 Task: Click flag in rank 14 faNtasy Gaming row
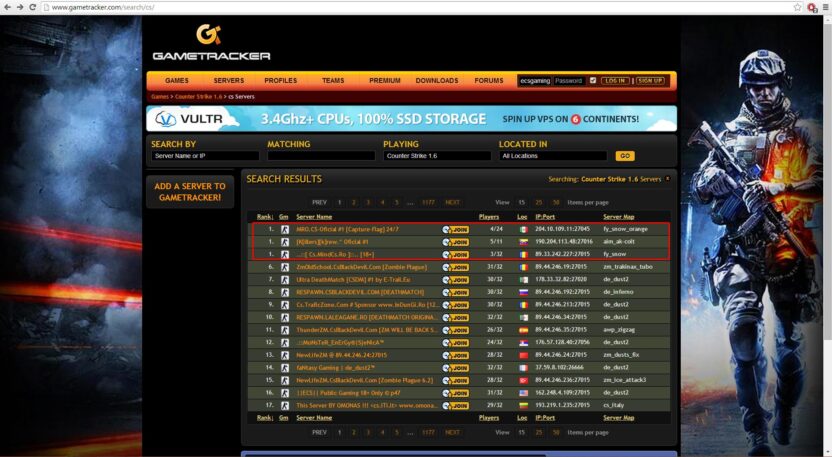pos(523,368)
